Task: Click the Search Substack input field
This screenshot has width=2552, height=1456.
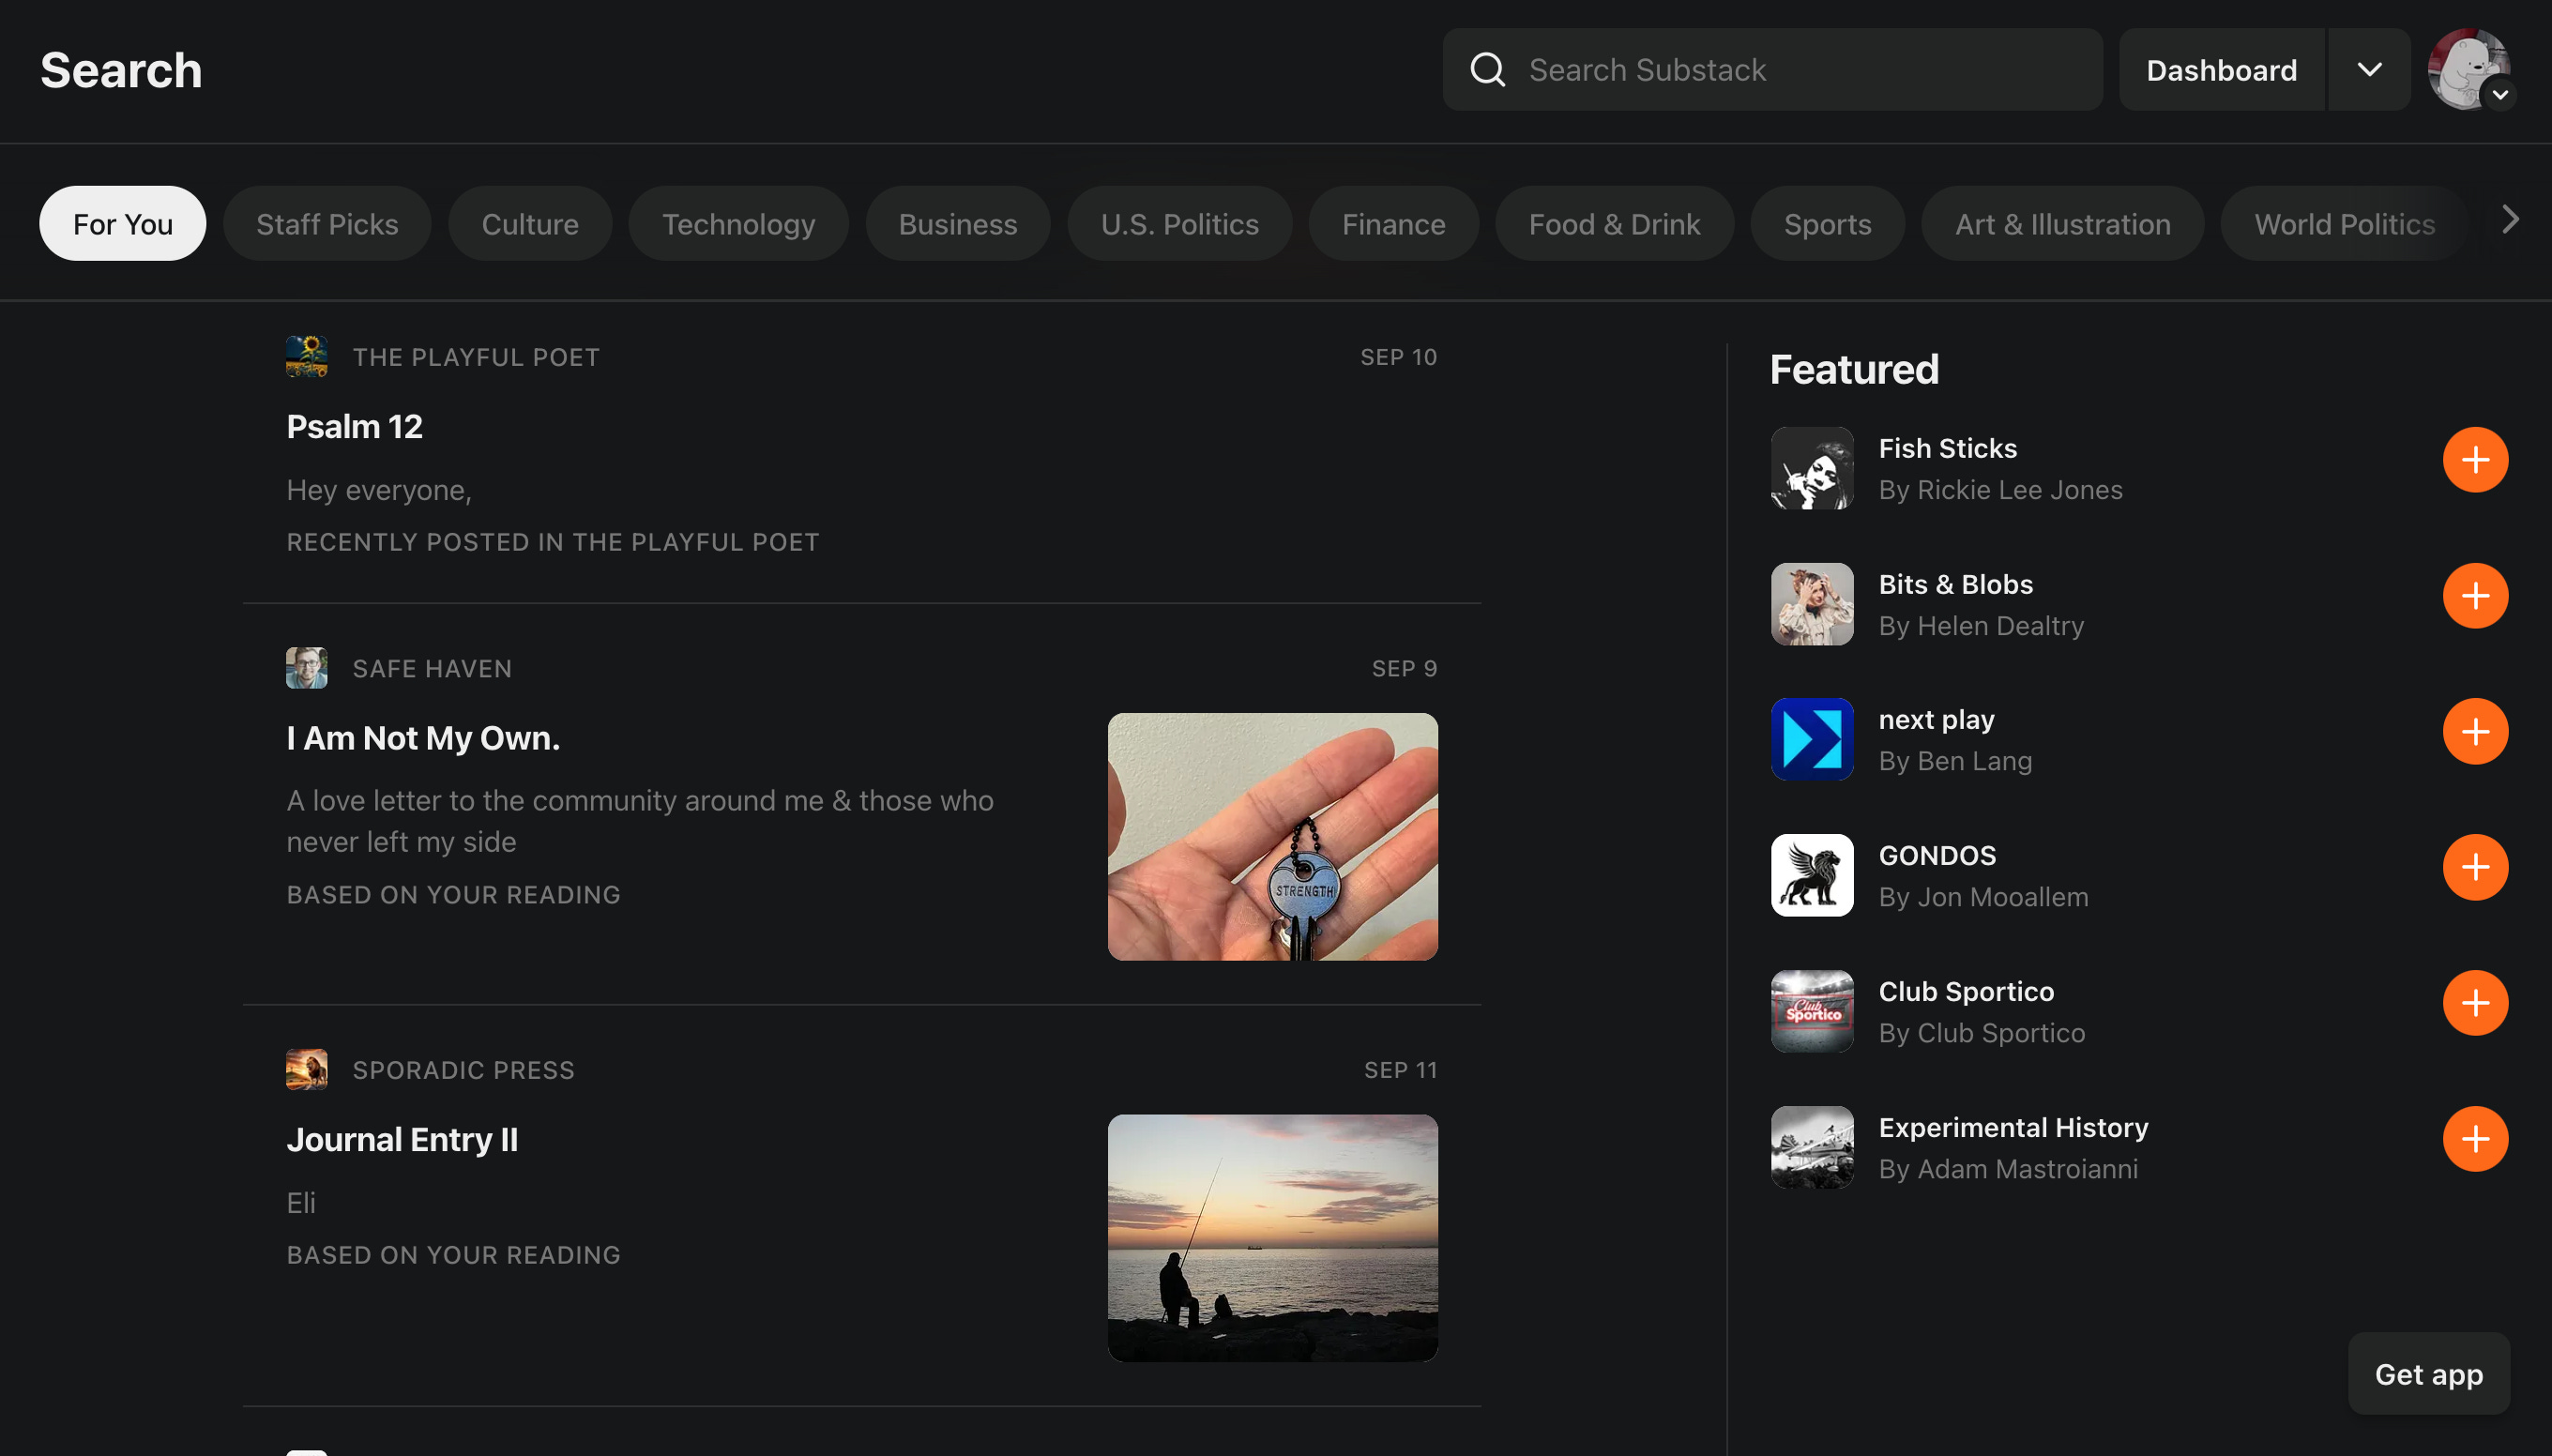Action: click(1800, 70)
